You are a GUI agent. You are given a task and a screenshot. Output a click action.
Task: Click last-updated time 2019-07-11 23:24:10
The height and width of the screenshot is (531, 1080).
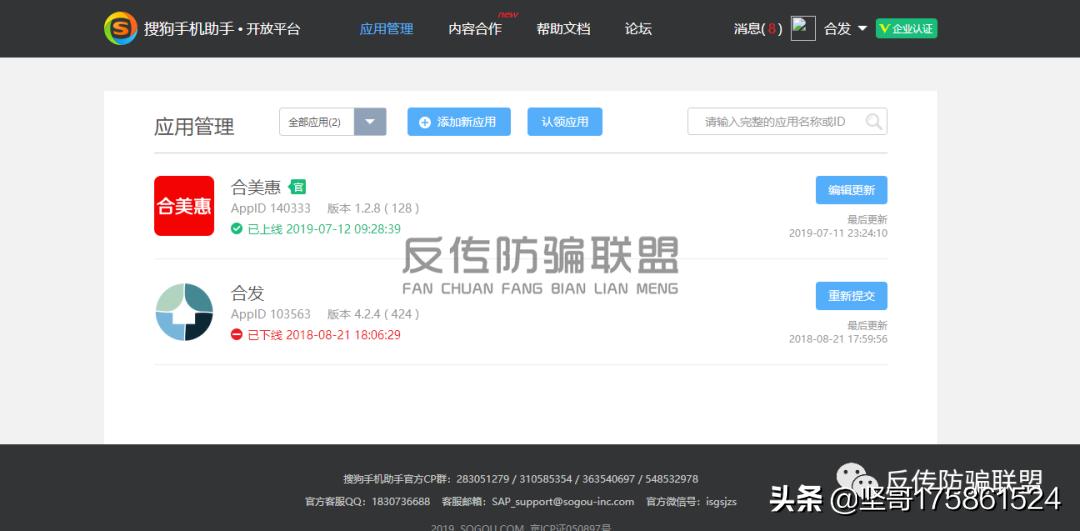tap(838, 233)
